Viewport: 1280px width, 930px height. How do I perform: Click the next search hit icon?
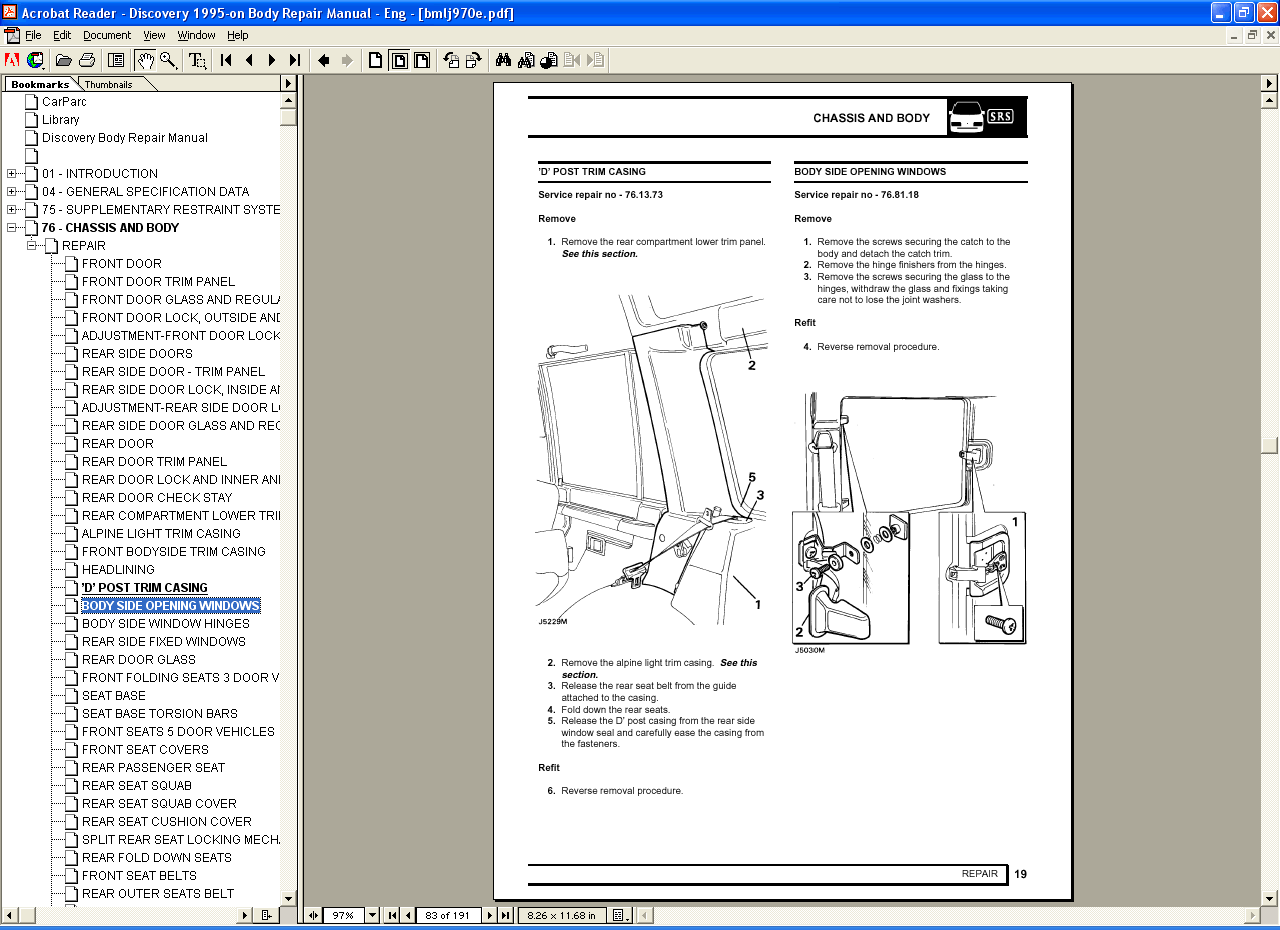point(595,60)
